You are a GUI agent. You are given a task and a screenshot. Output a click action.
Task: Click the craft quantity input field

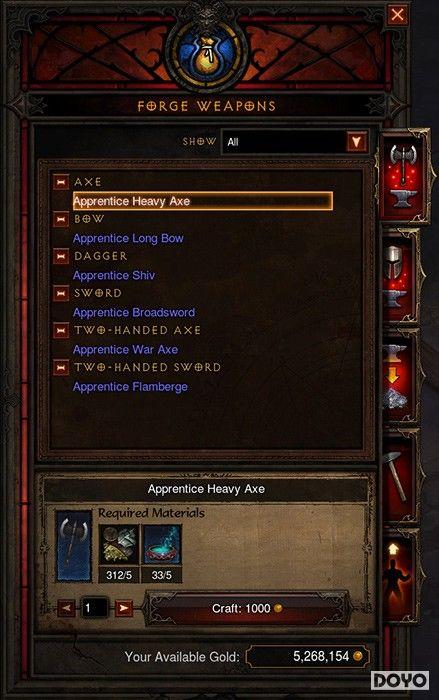tap(94, 608)
